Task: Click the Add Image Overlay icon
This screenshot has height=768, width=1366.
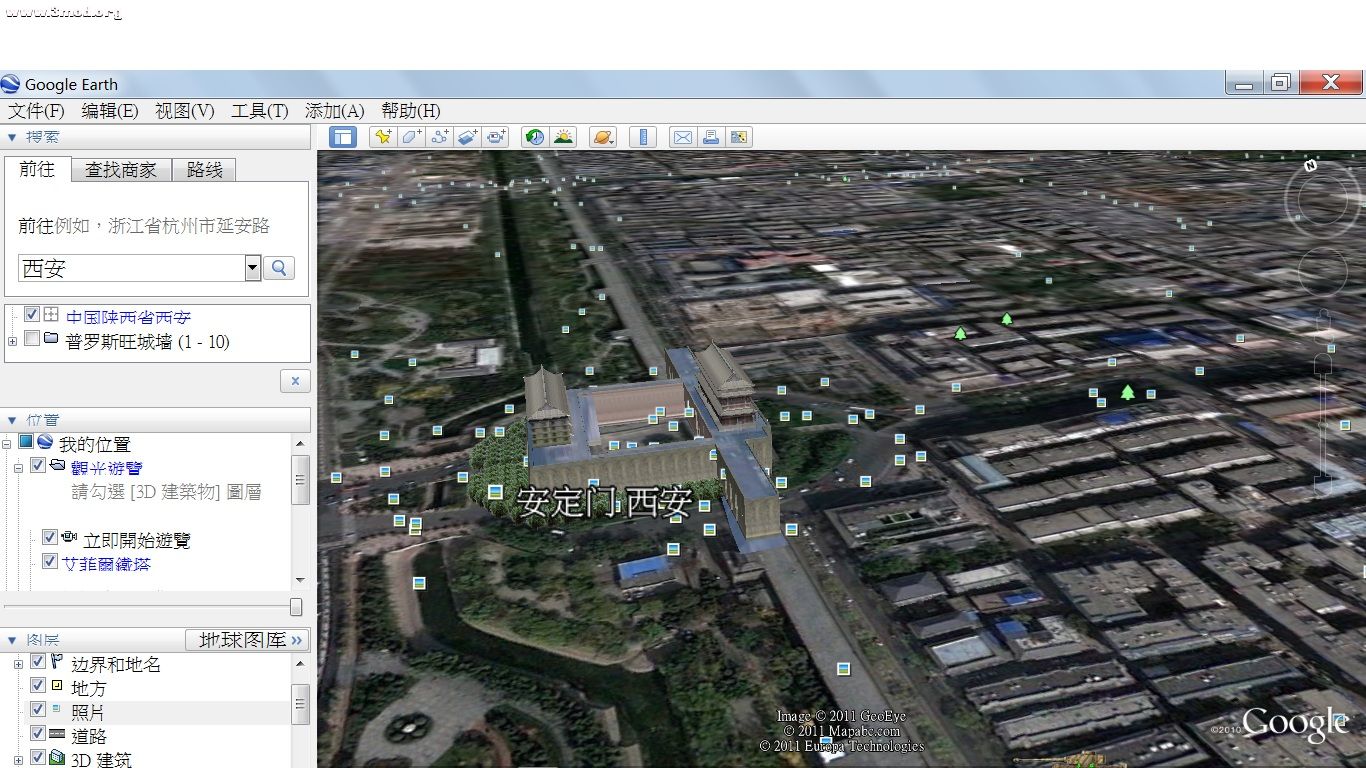Action: click(x=468, y=137)
